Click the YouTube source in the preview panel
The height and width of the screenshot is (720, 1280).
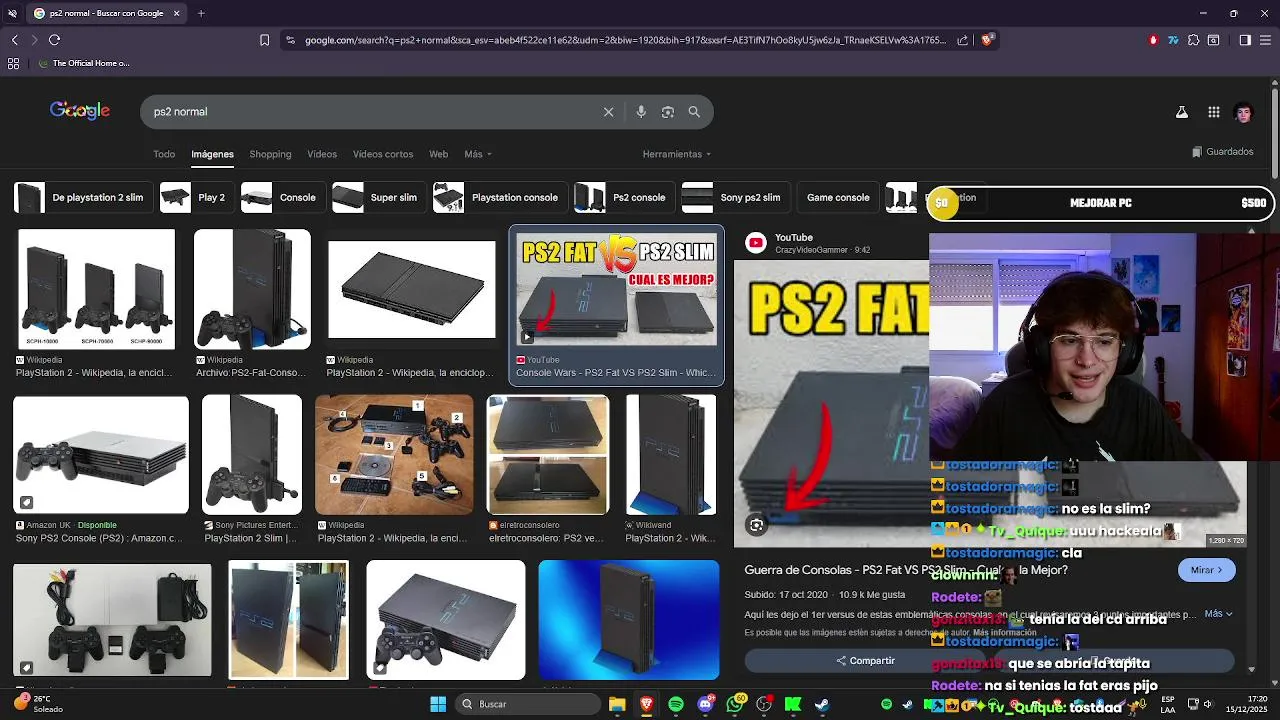[794, 238]
